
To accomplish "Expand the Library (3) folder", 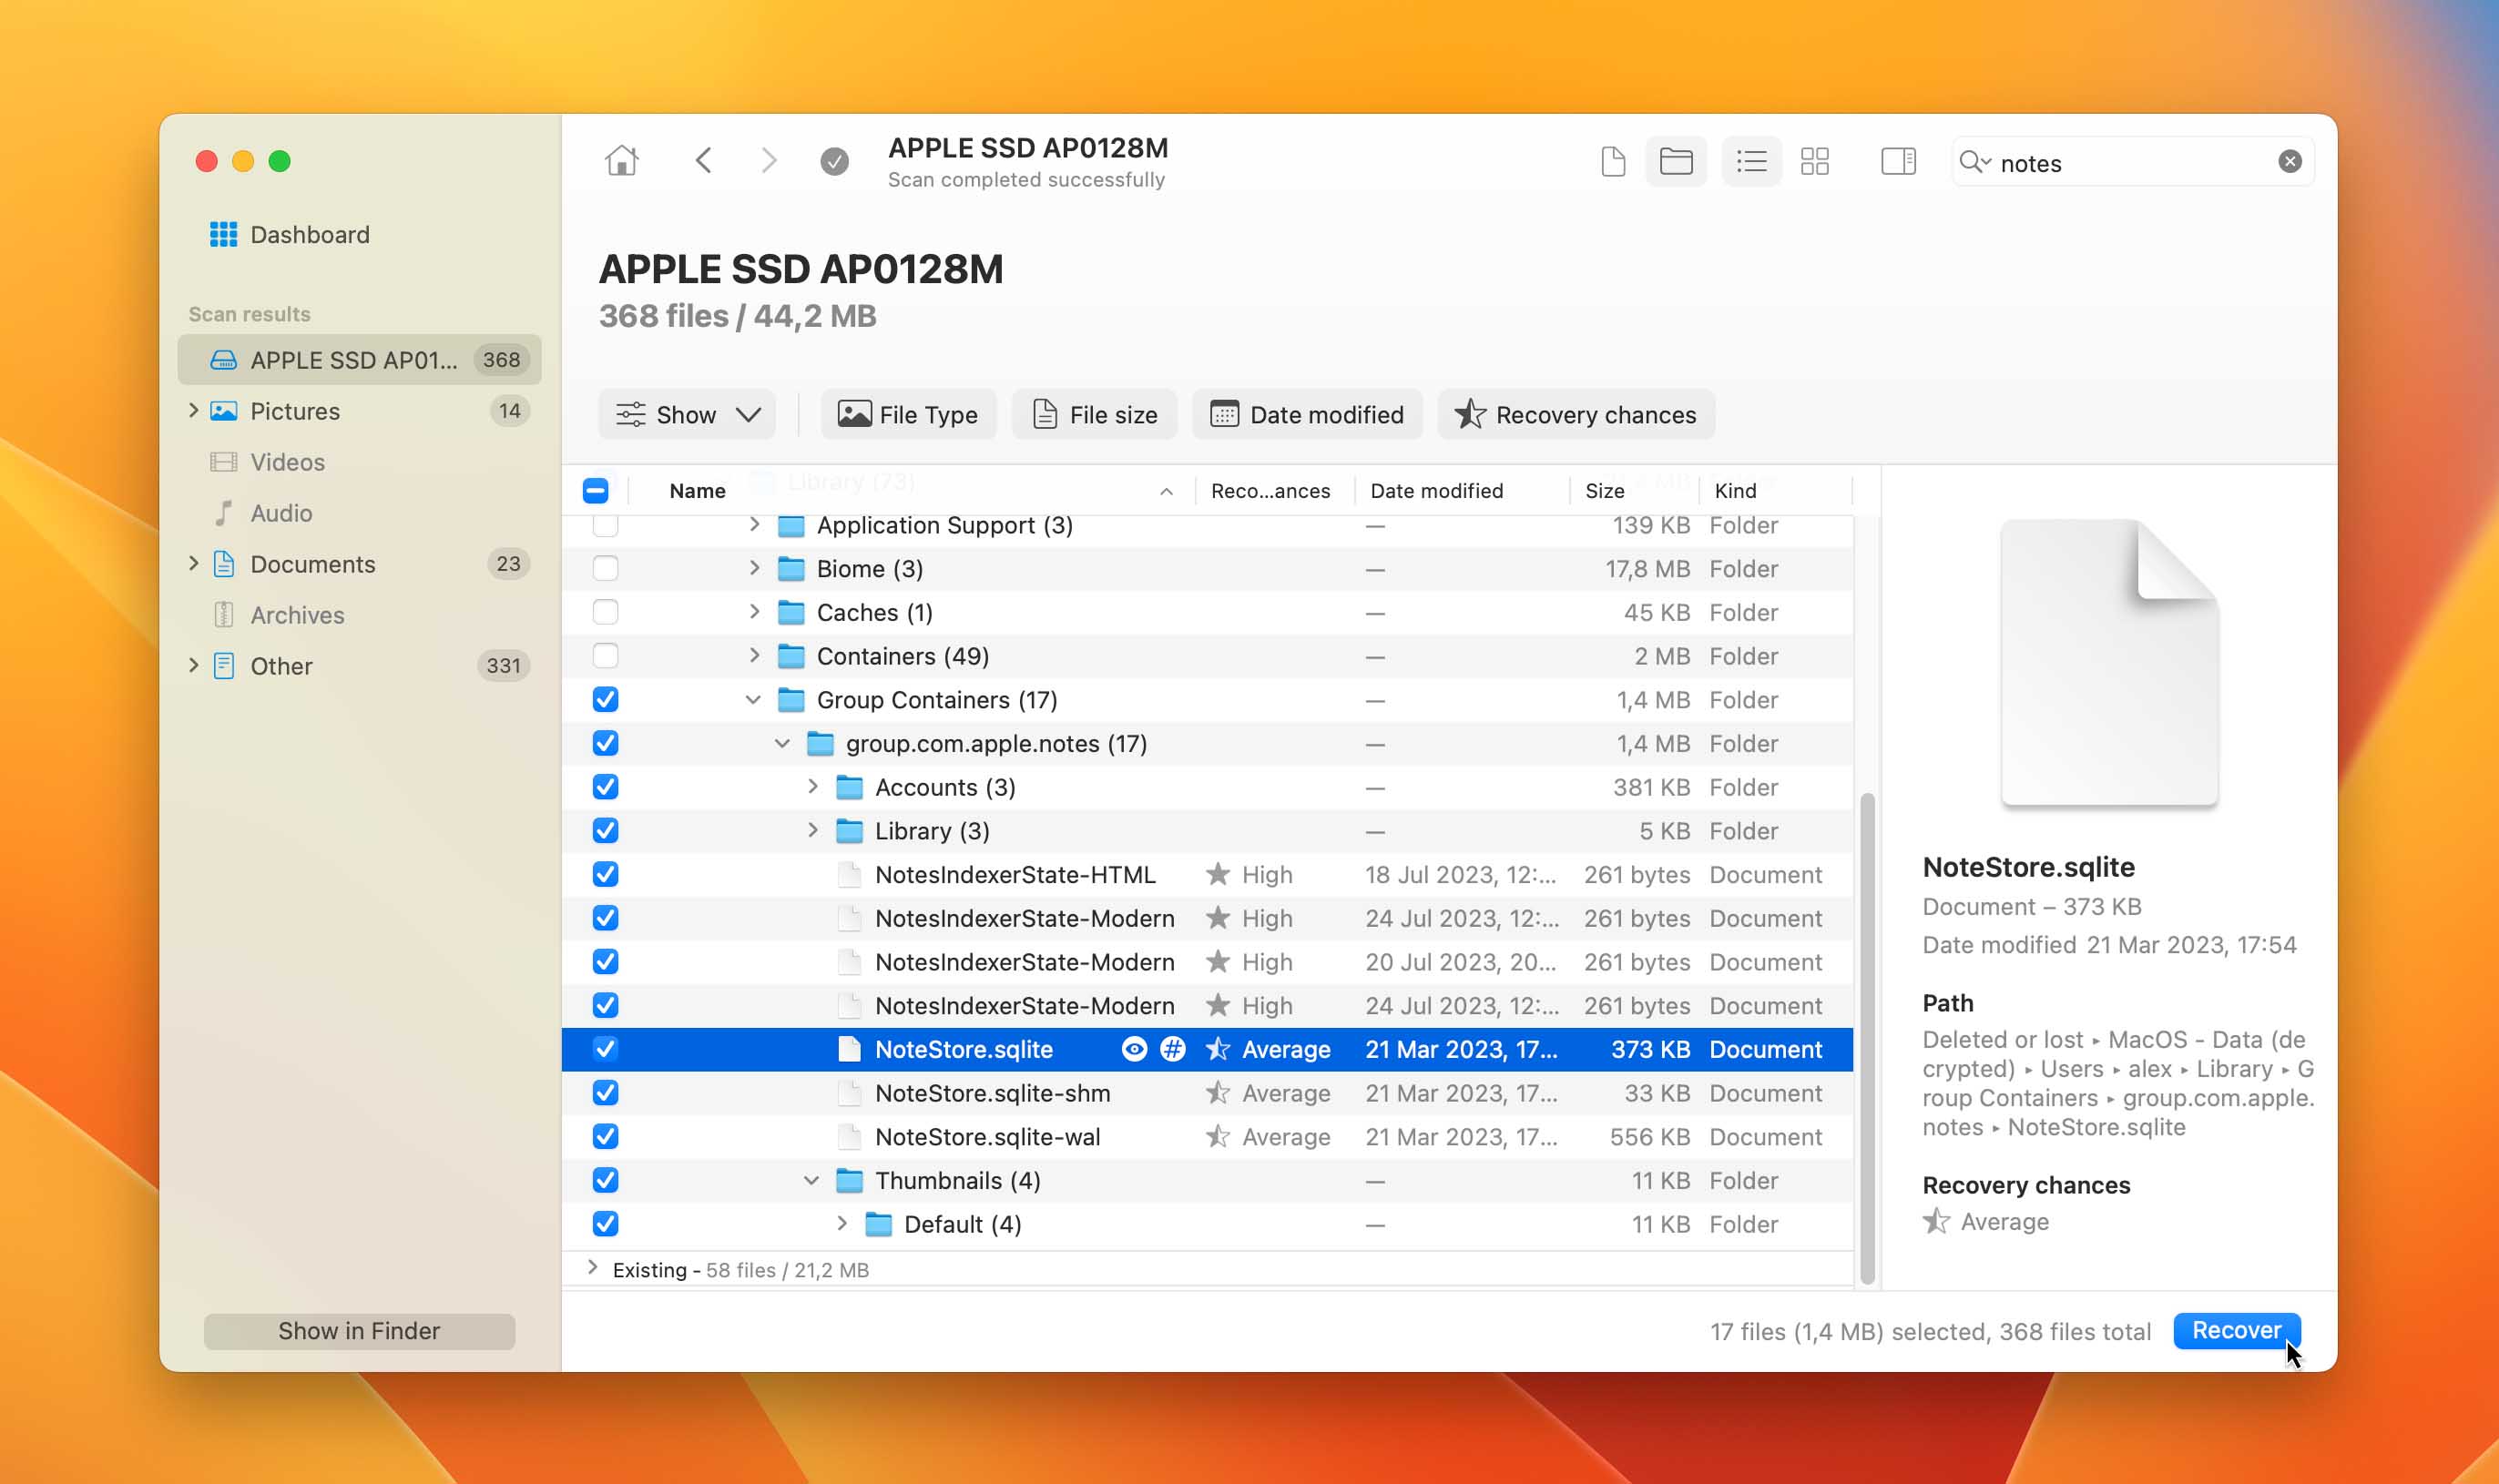I will click(812, 831).
